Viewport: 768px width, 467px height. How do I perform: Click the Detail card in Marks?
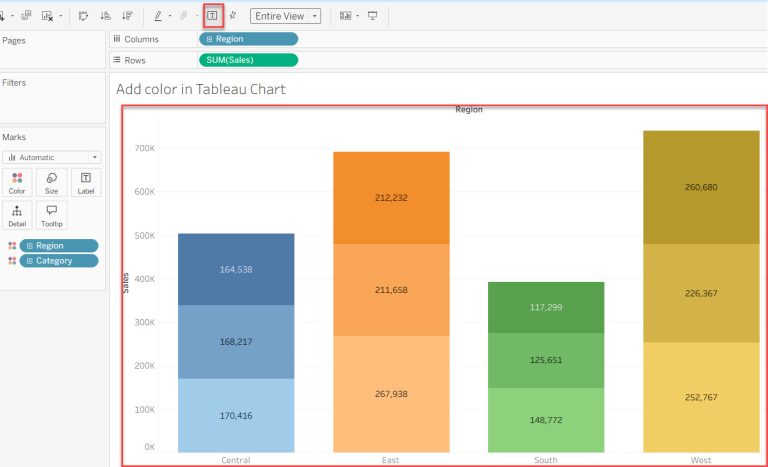tap(17, 215)
